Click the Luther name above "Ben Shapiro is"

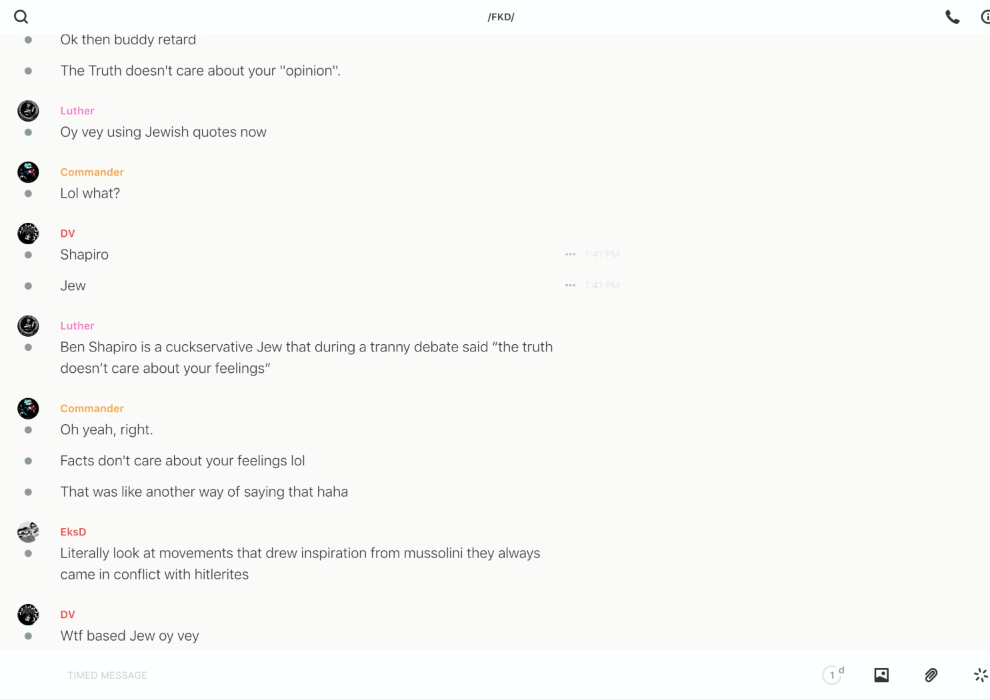click(x=77, y=326)
